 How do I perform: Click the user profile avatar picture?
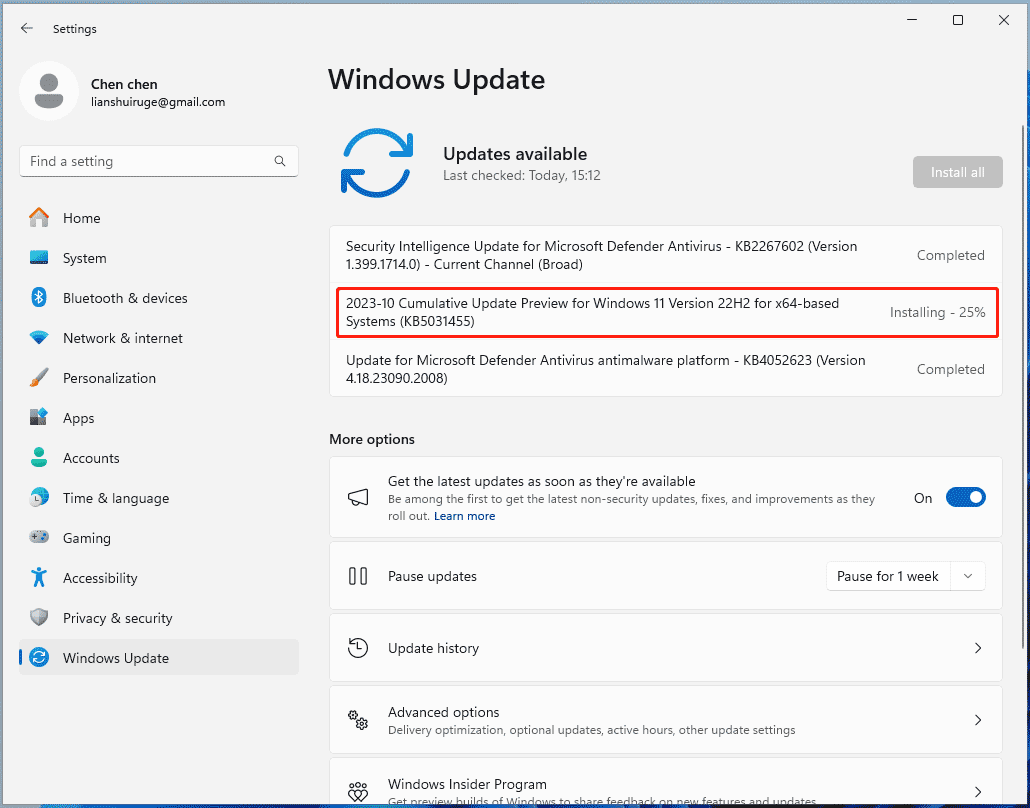pyautogui.click(x=49, y=91)
